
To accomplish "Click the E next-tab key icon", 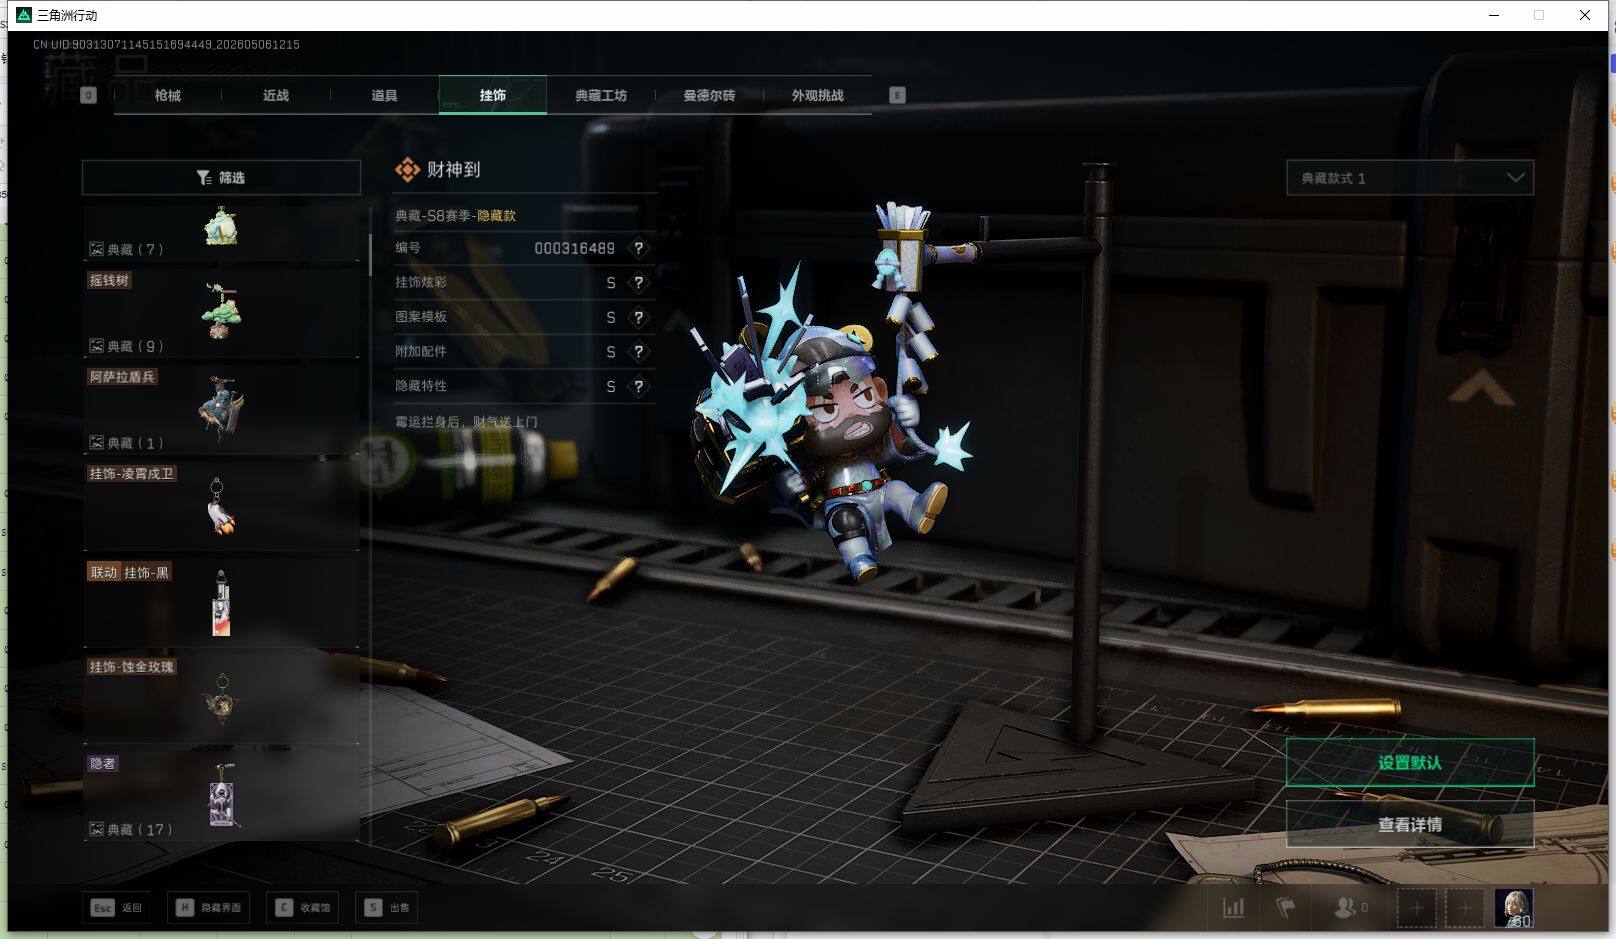I will [897, 95].
